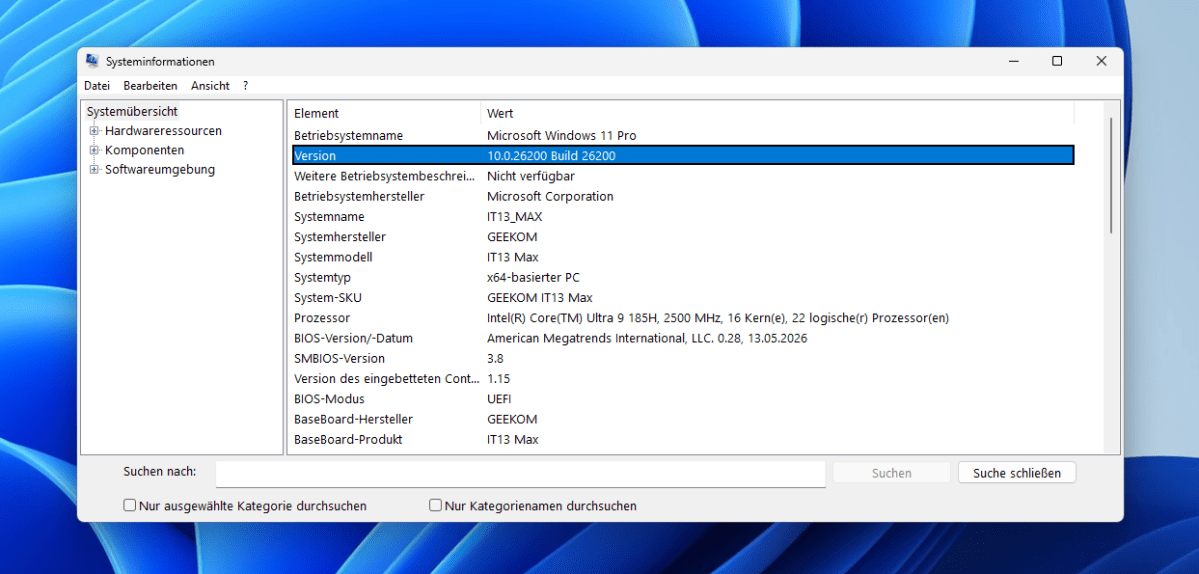Click the American Megatrends International value

point(648,338)
